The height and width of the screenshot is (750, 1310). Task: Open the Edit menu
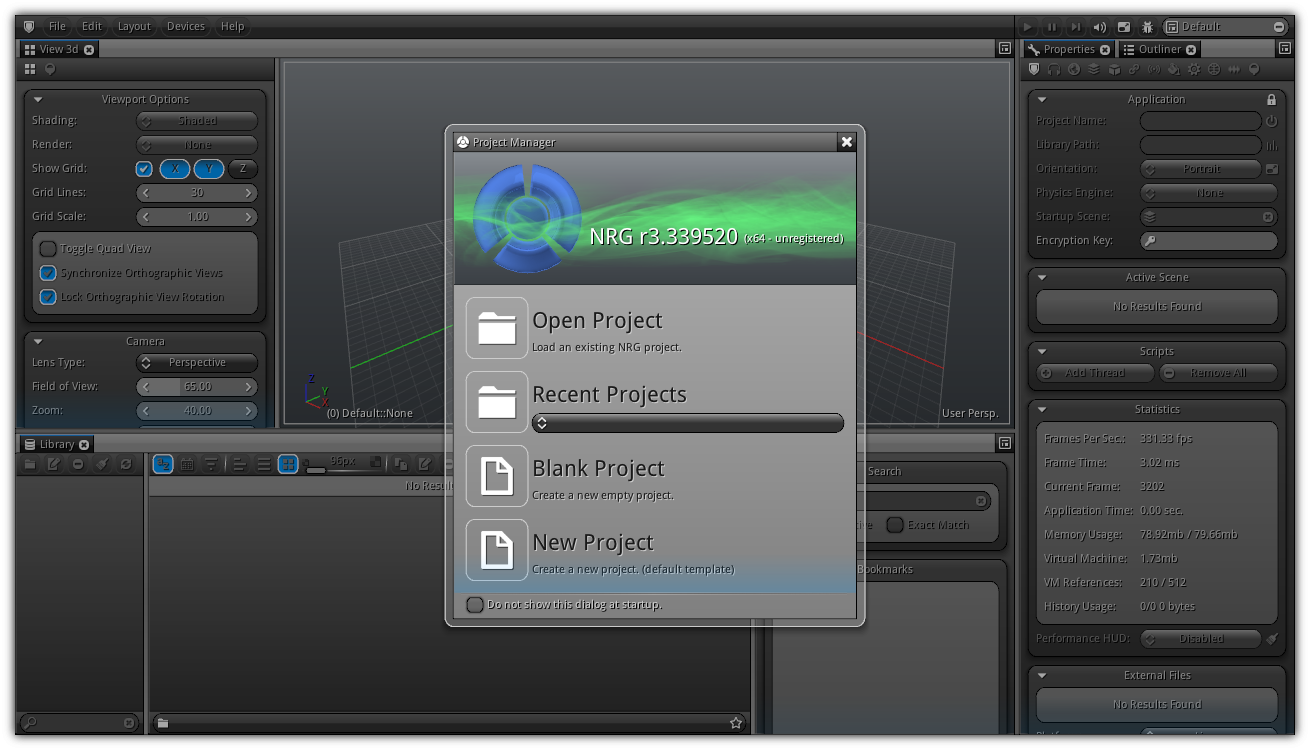pos(92,27)
